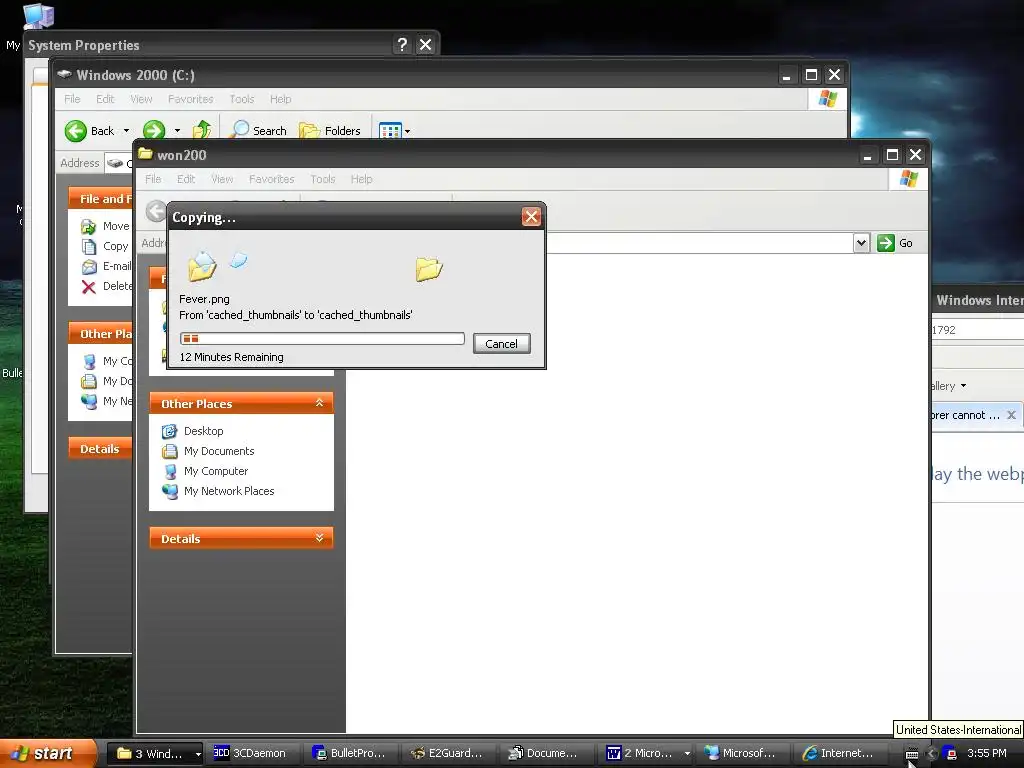Screen dimensions: 1024x768
Task: Click address field in Internet Explorer window
Action: [x=978, y=330]
